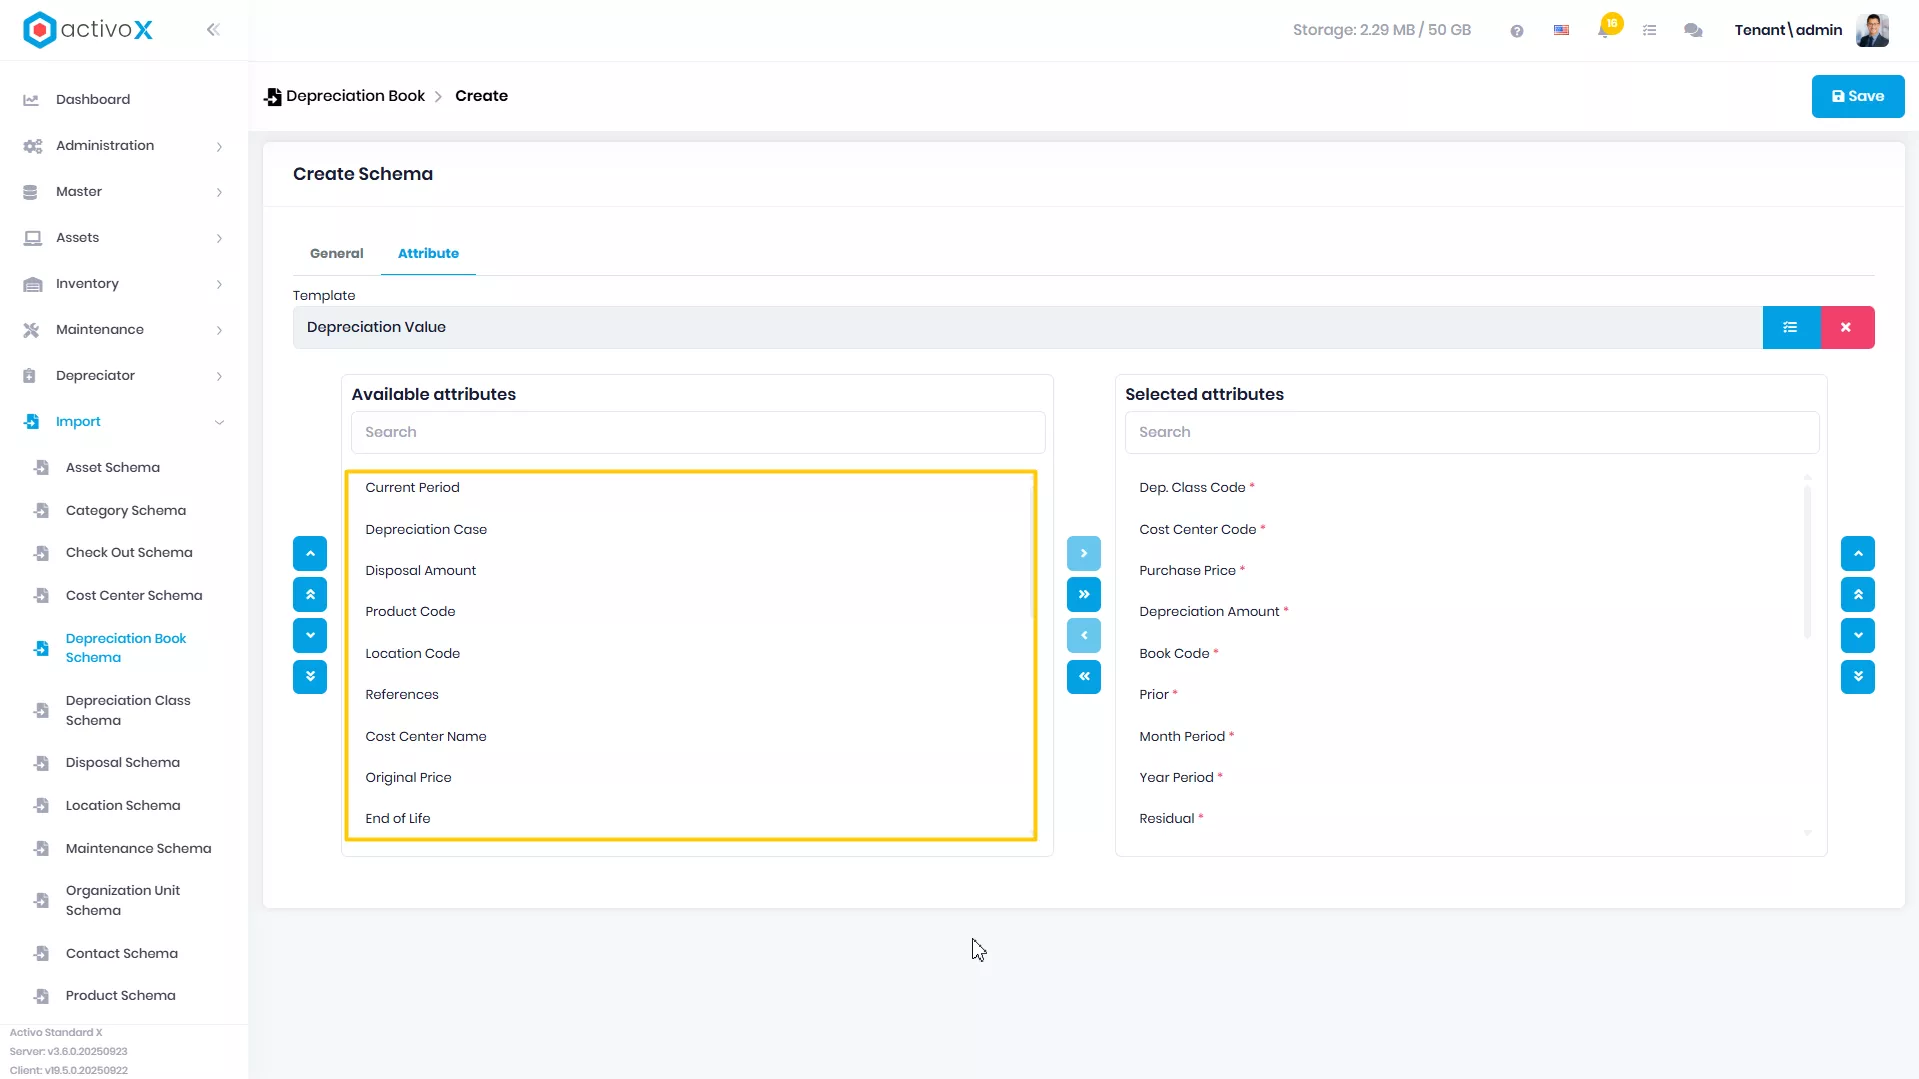Clear the template with red X button

tap(1846, 327)
